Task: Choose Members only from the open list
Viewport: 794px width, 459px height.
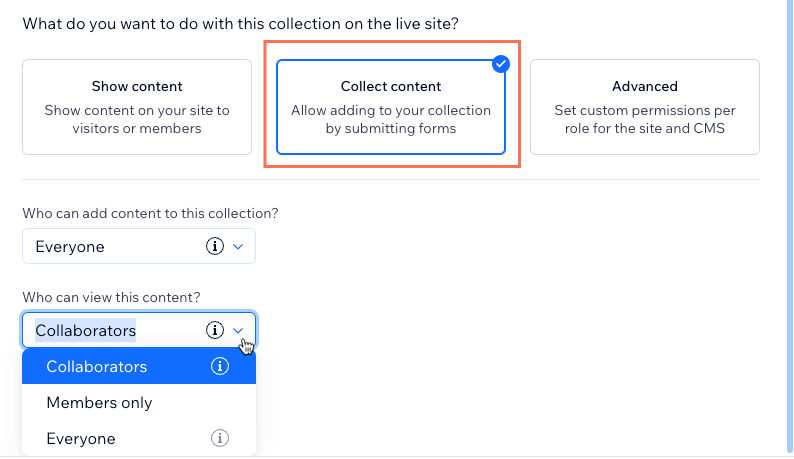Action: click(x=139, y=402)
